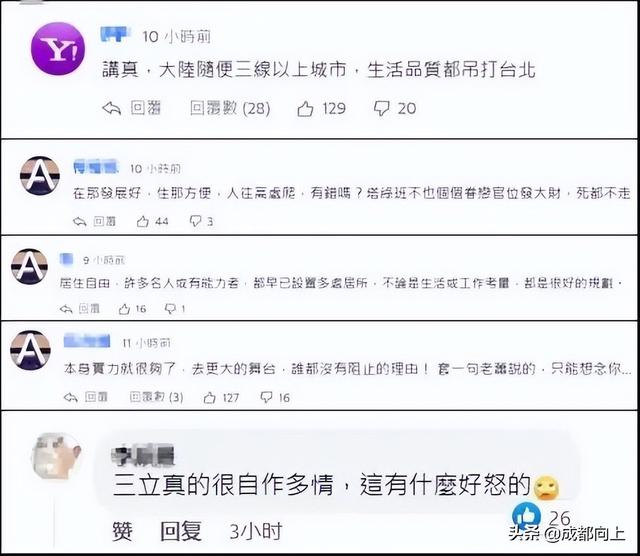
Task: Thumbs up the comment with 44 likes
Action: (x=142, y=222)
